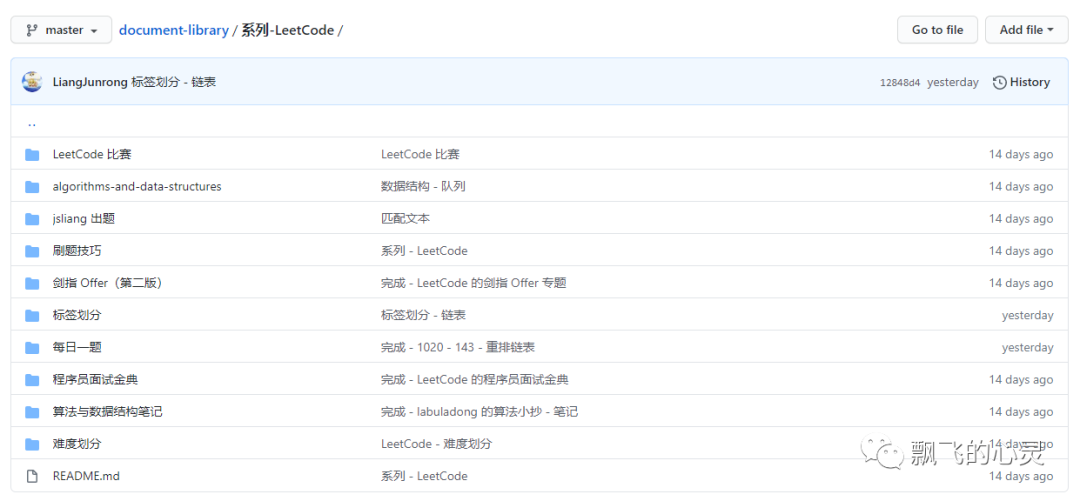Screen dimensions: 1080x501
Task: Click folder icon for LeetCode 比赛
Action: (32, 154)
